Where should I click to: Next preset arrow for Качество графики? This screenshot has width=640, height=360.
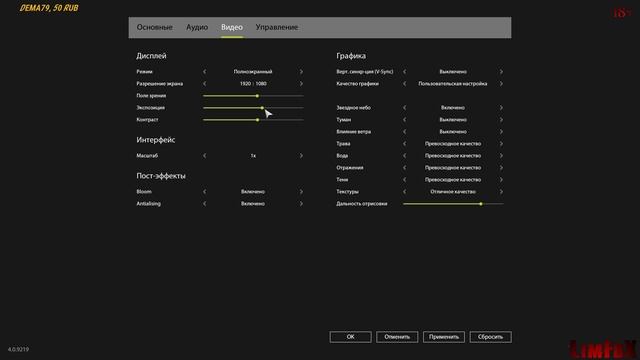501,84
